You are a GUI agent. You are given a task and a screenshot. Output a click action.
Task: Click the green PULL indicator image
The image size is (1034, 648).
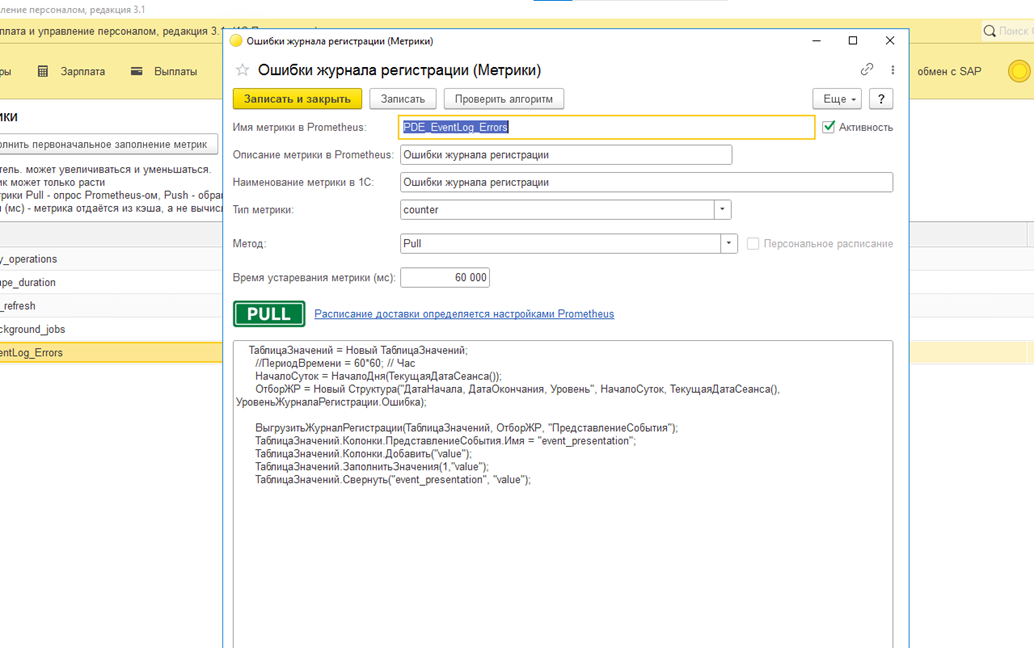269,314
